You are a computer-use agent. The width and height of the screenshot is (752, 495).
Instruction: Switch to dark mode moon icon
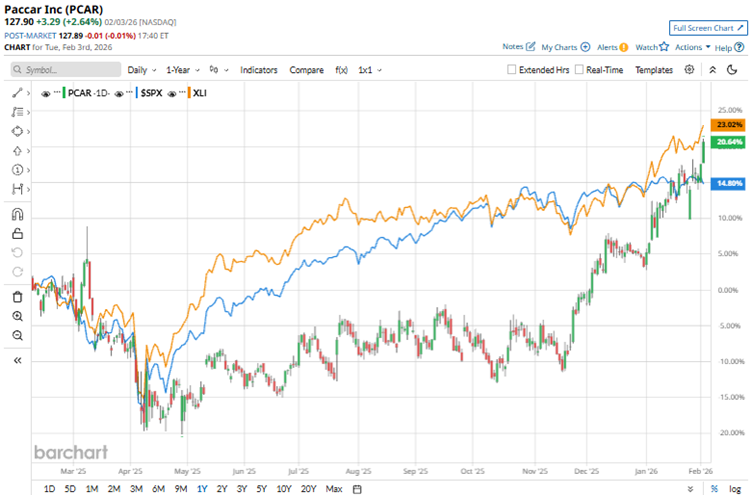(735, 70)
